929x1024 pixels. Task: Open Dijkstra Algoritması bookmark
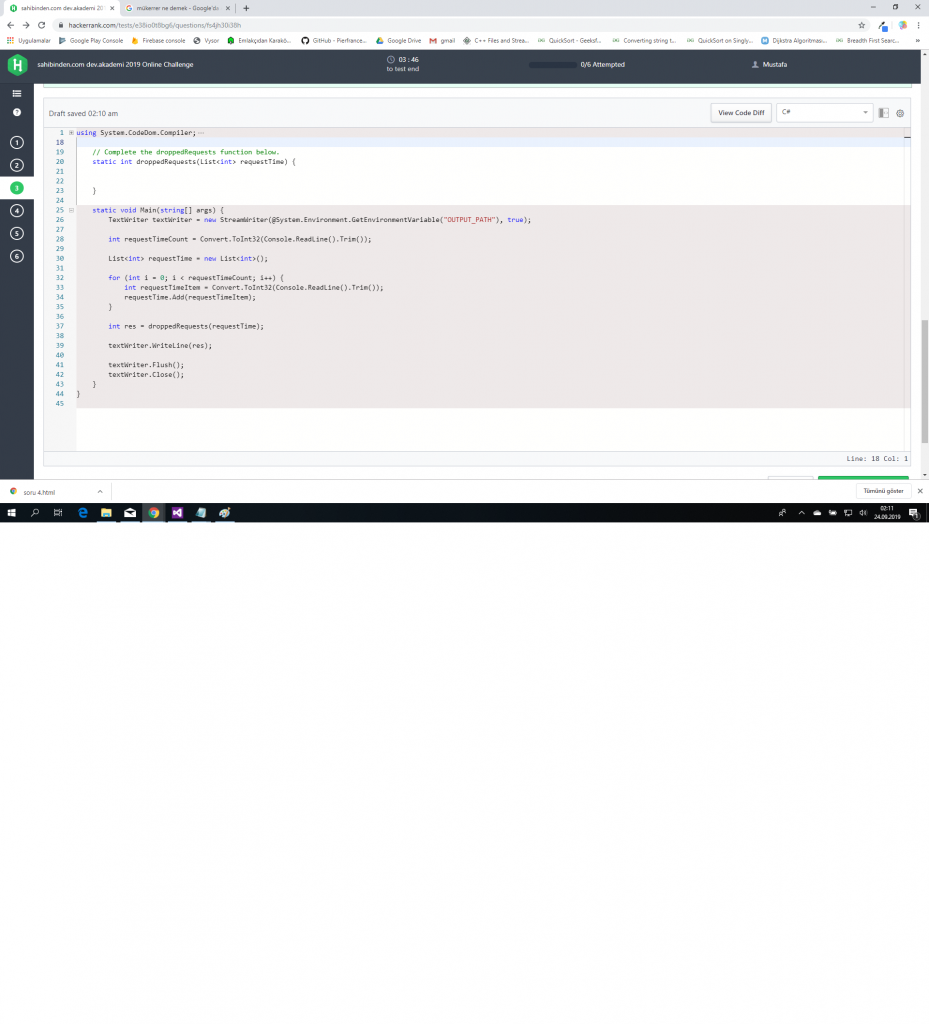tap(794, 40)
